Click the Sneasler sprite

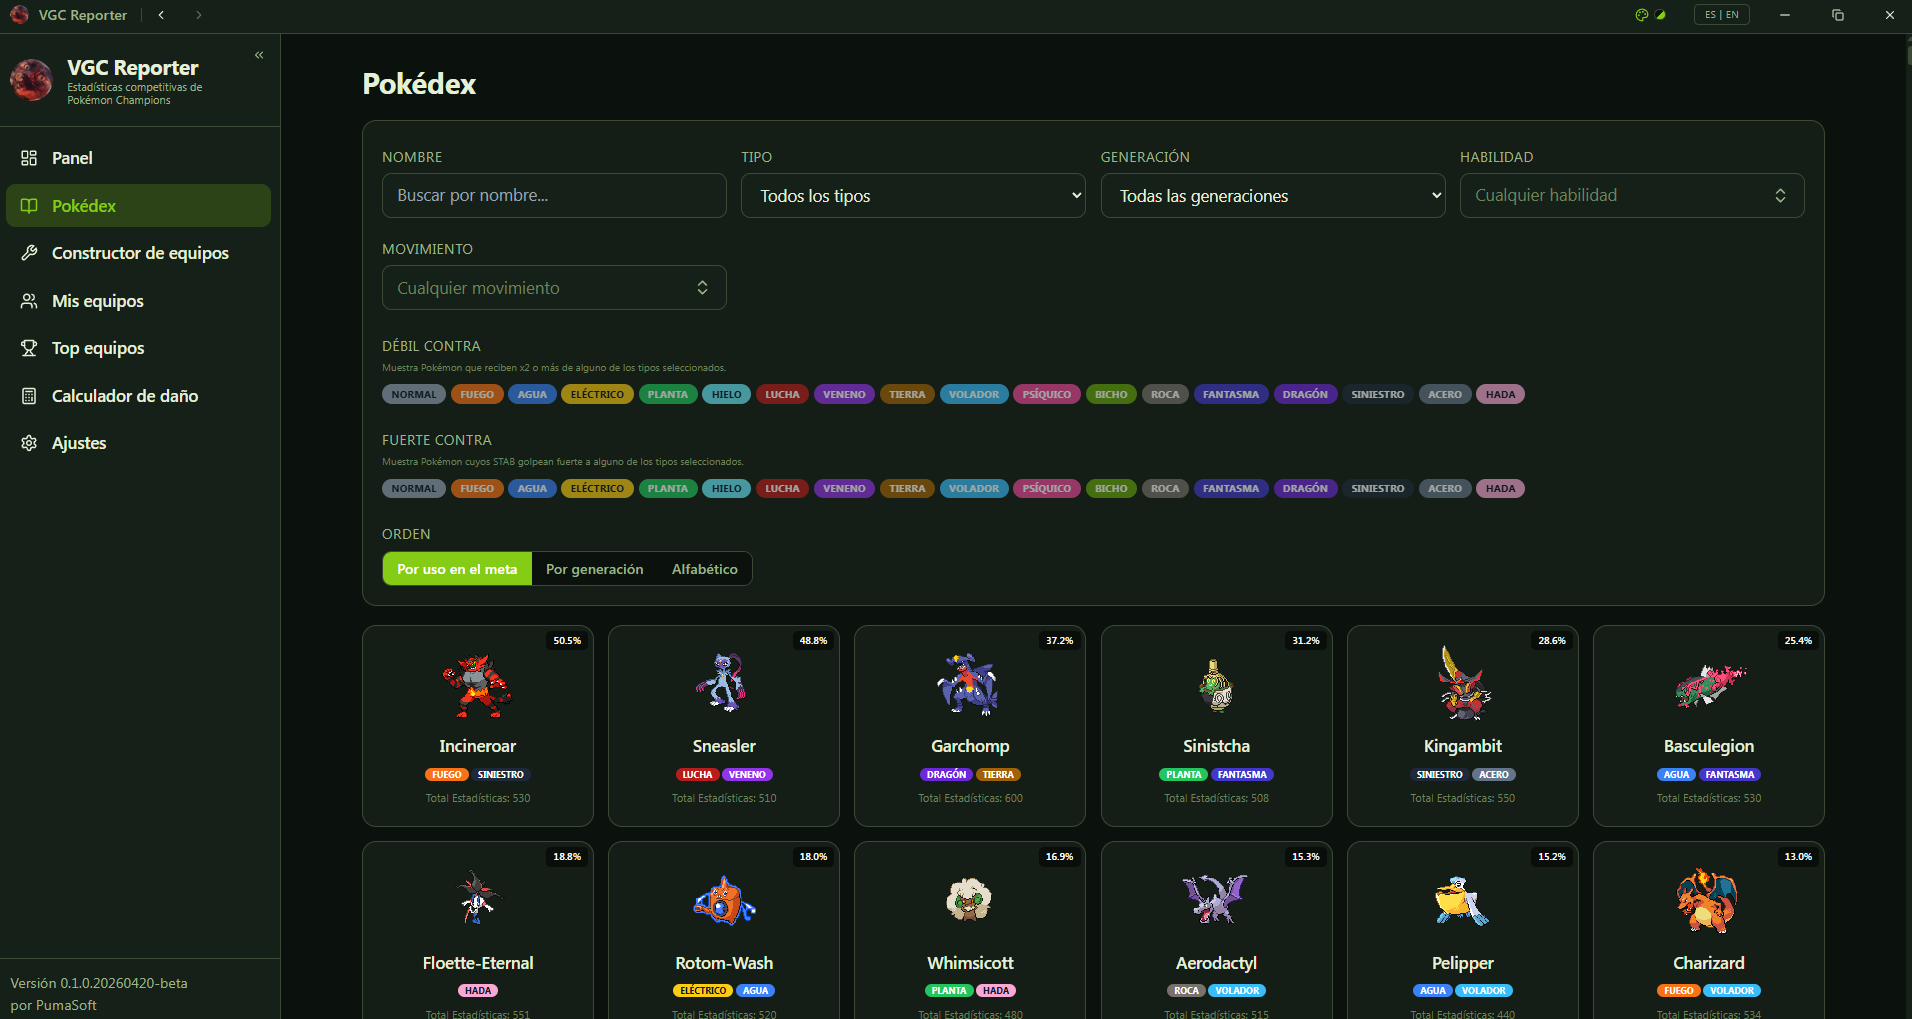tap(723, 683)
